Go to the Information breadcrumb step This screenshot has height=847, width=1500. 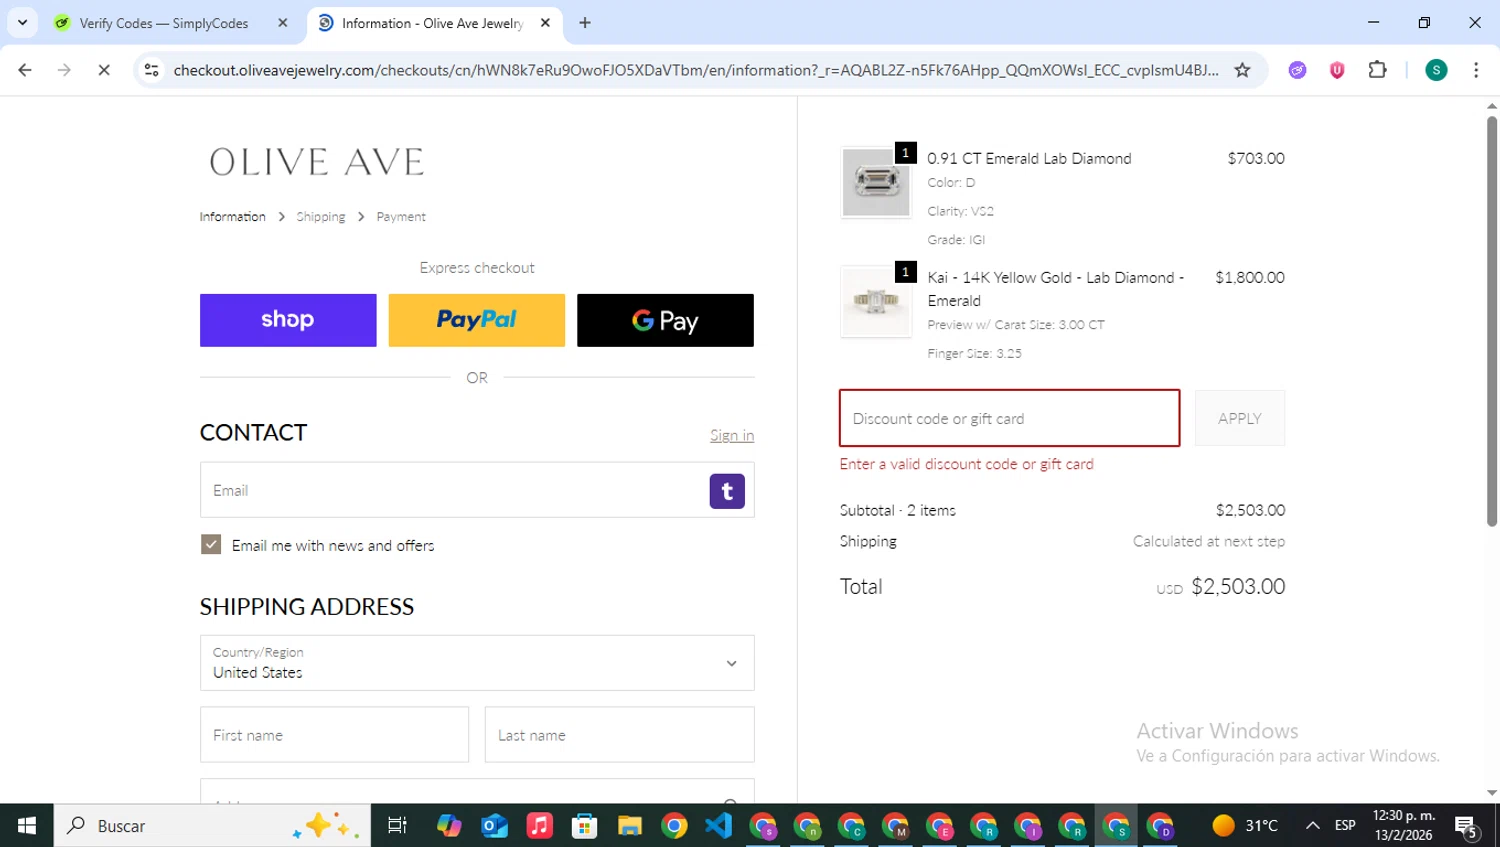coord(232,217)
